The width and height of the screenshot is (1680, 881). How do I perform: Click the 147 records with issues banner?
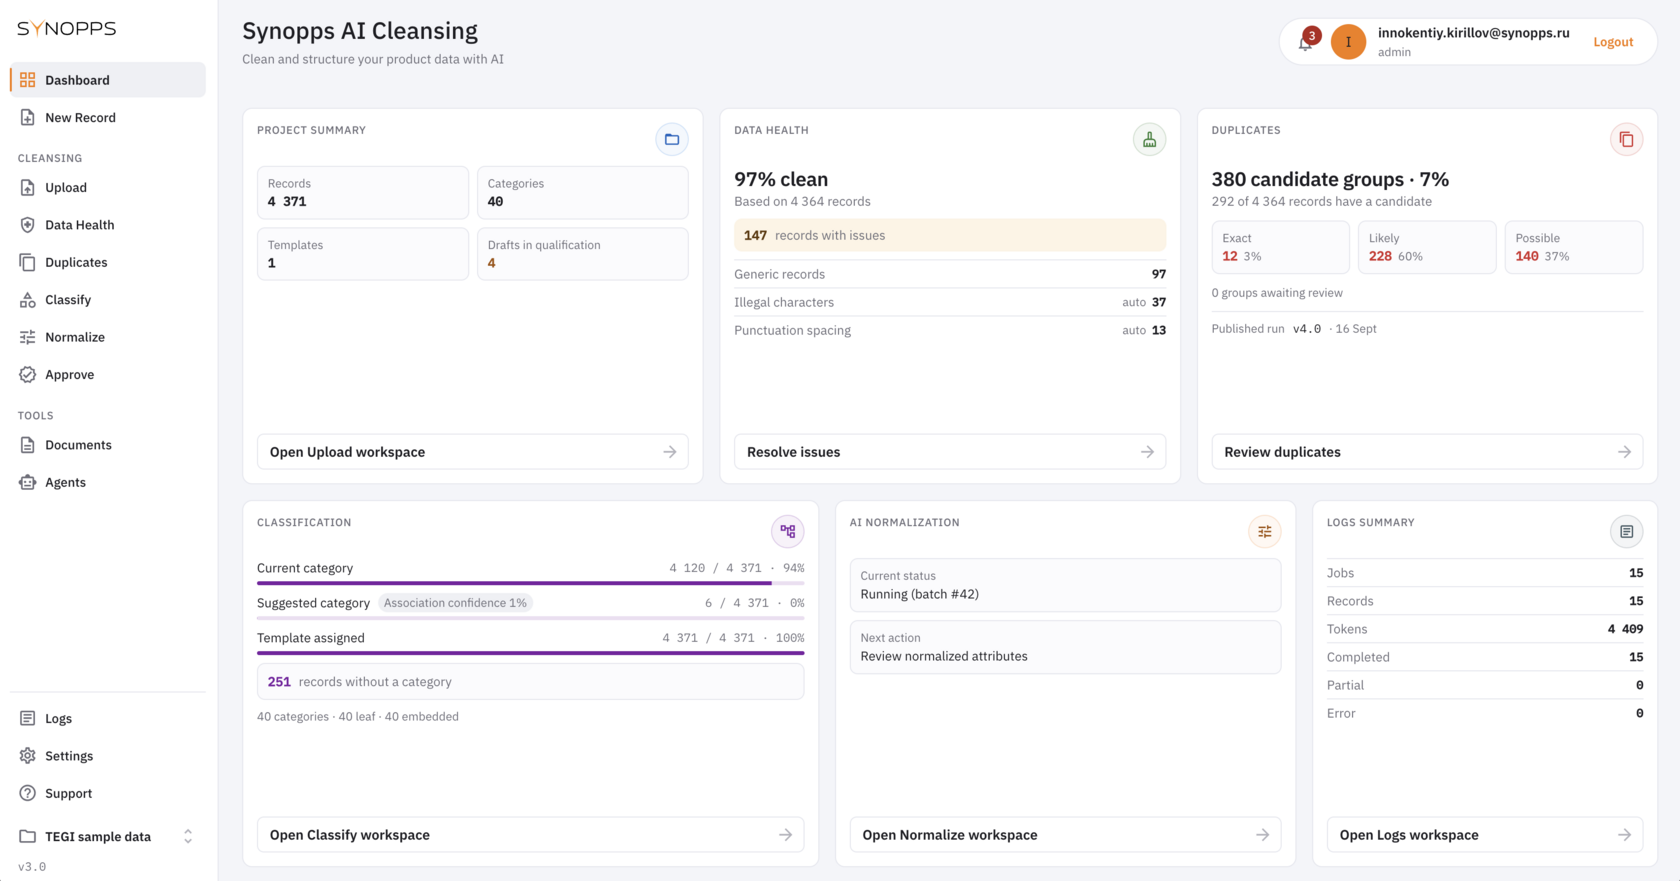coord(950,235)
